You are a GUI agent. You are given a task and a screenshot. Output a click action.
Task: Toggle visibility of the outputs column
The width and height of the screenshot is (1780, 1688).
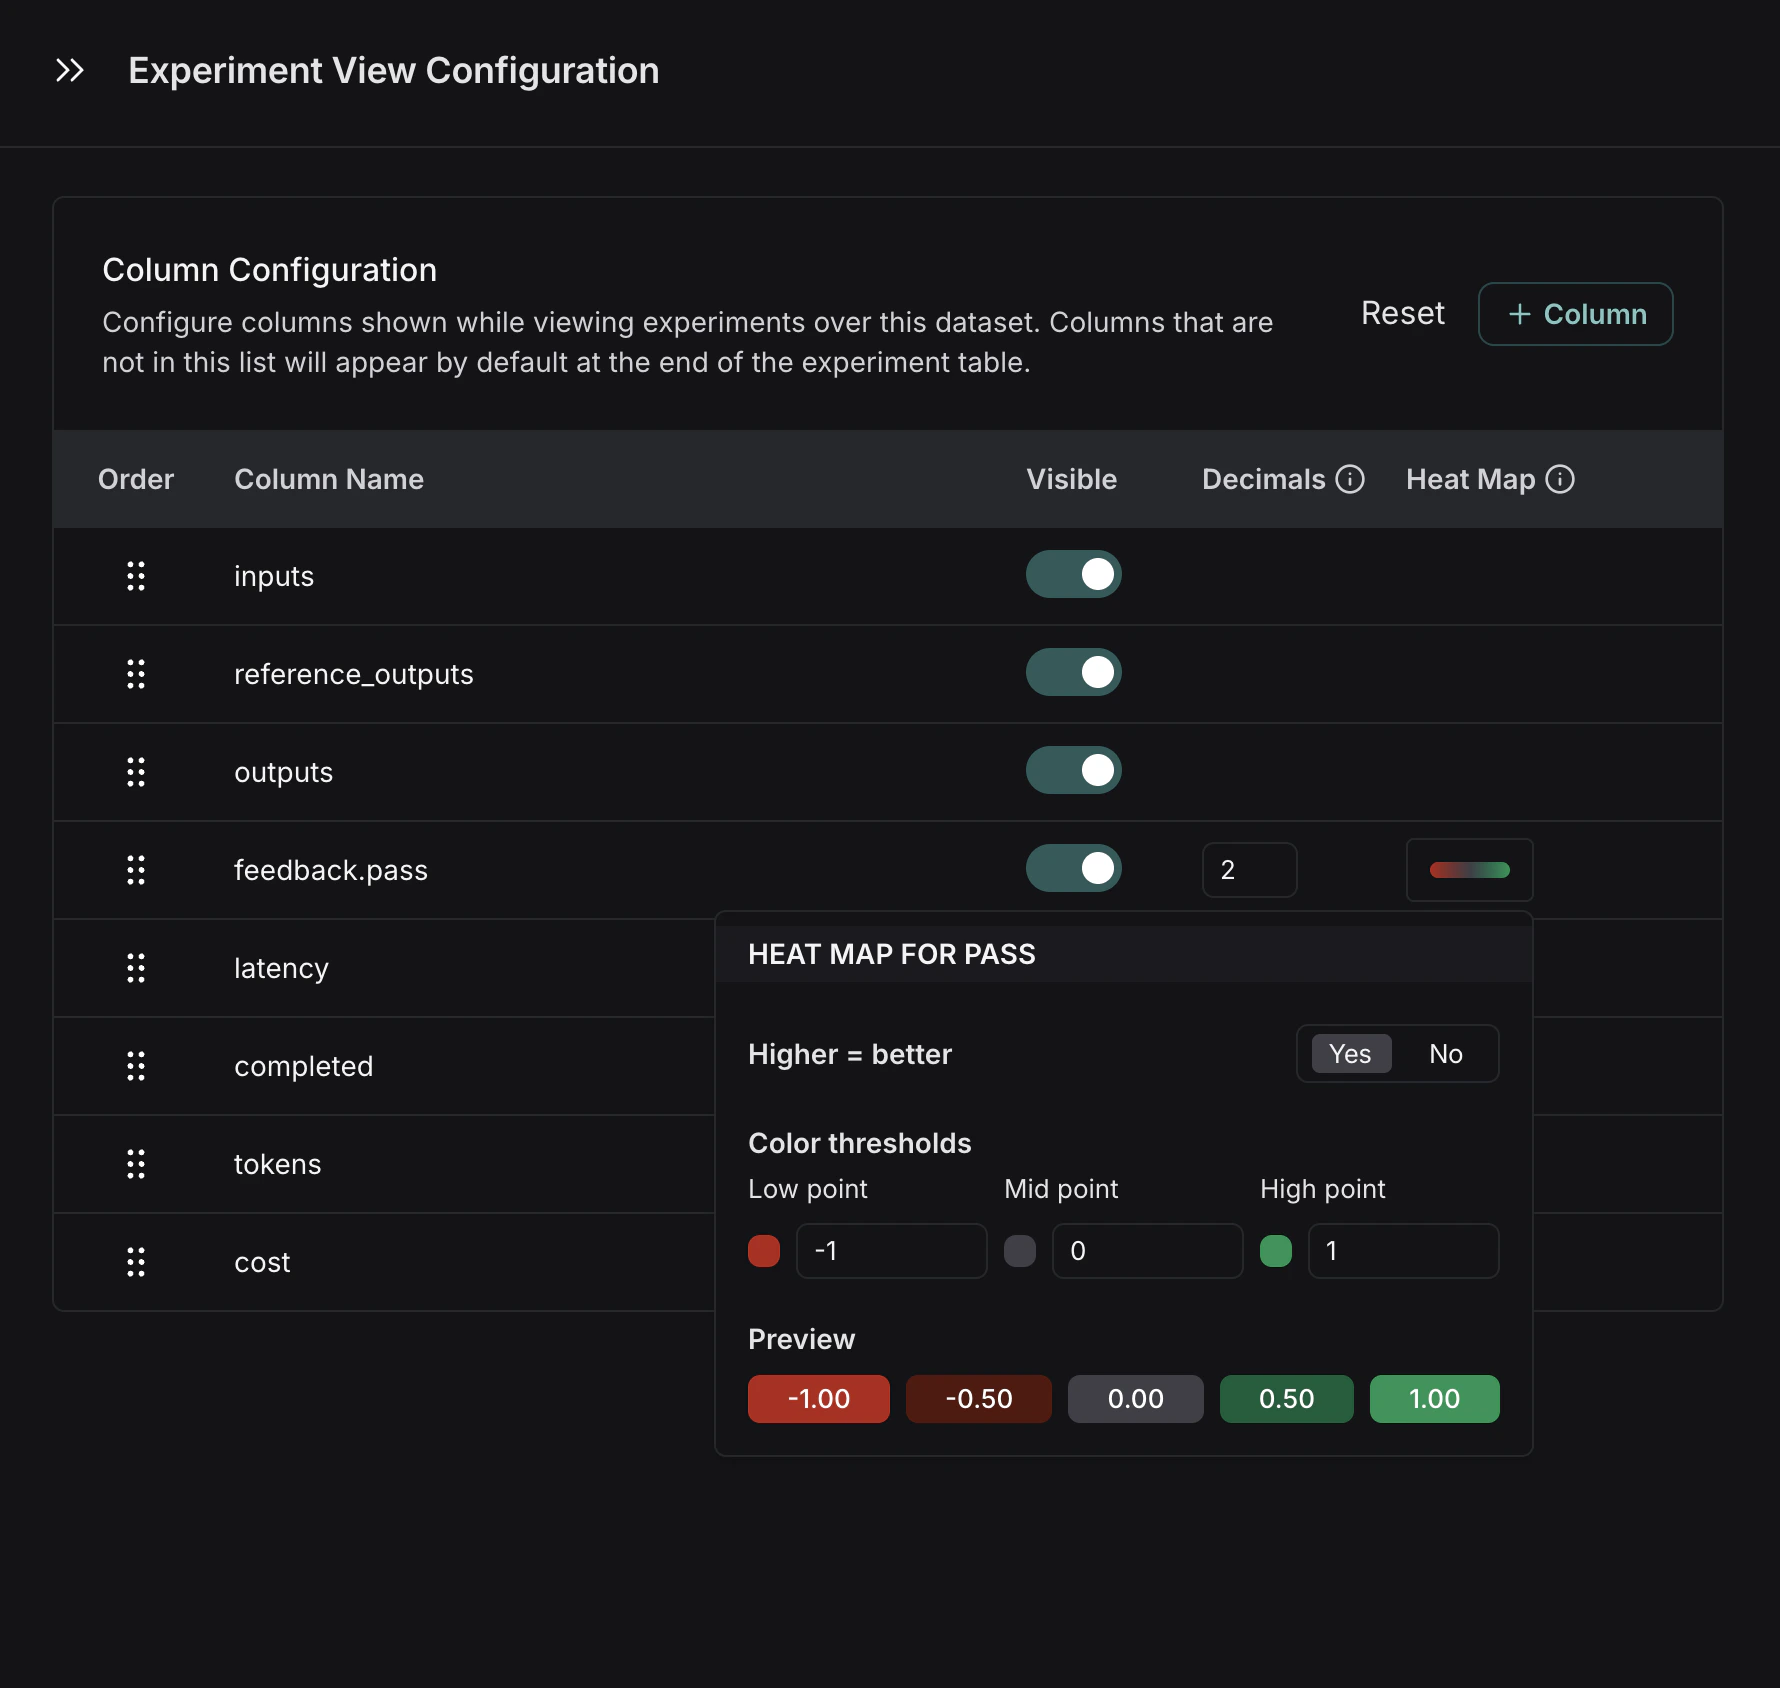(x=1073, y=770)
